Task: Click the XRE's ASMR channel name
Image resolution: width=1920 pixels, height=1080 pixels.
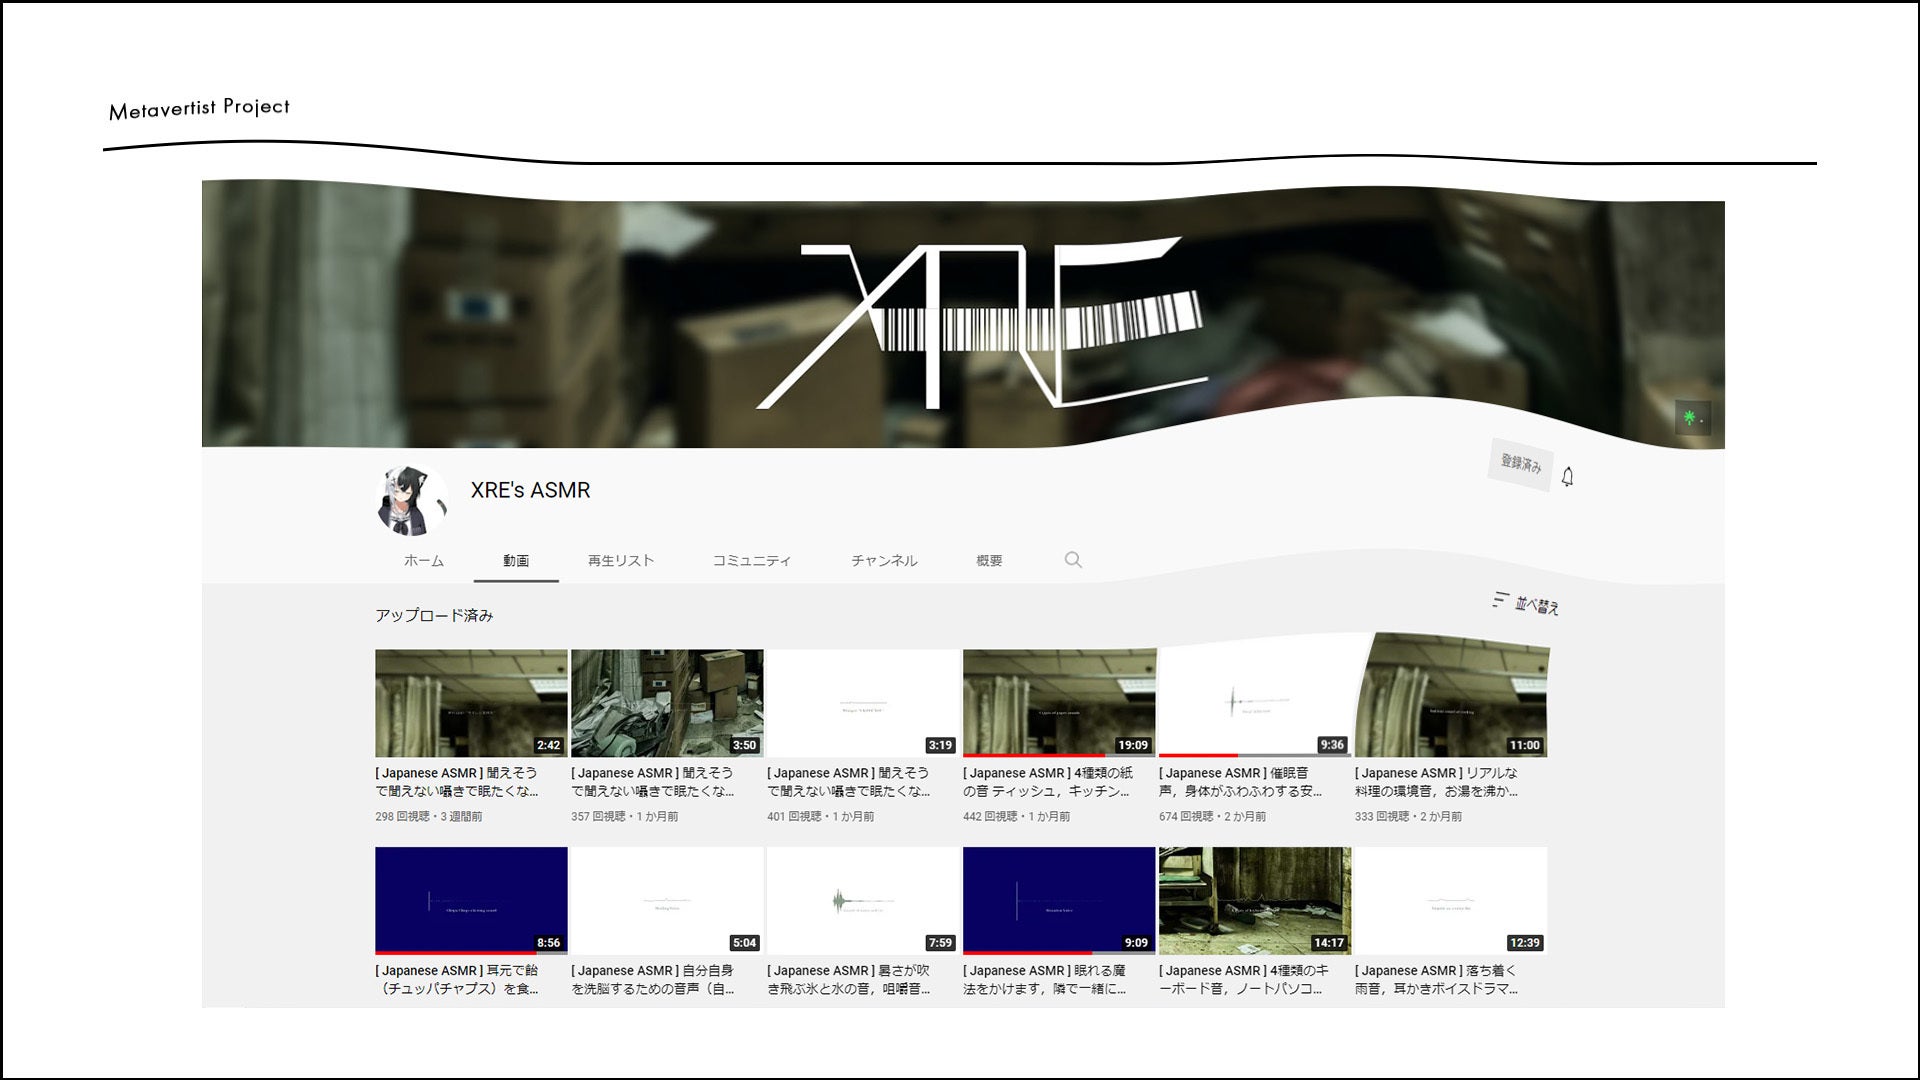Action: tap(530, 490)
